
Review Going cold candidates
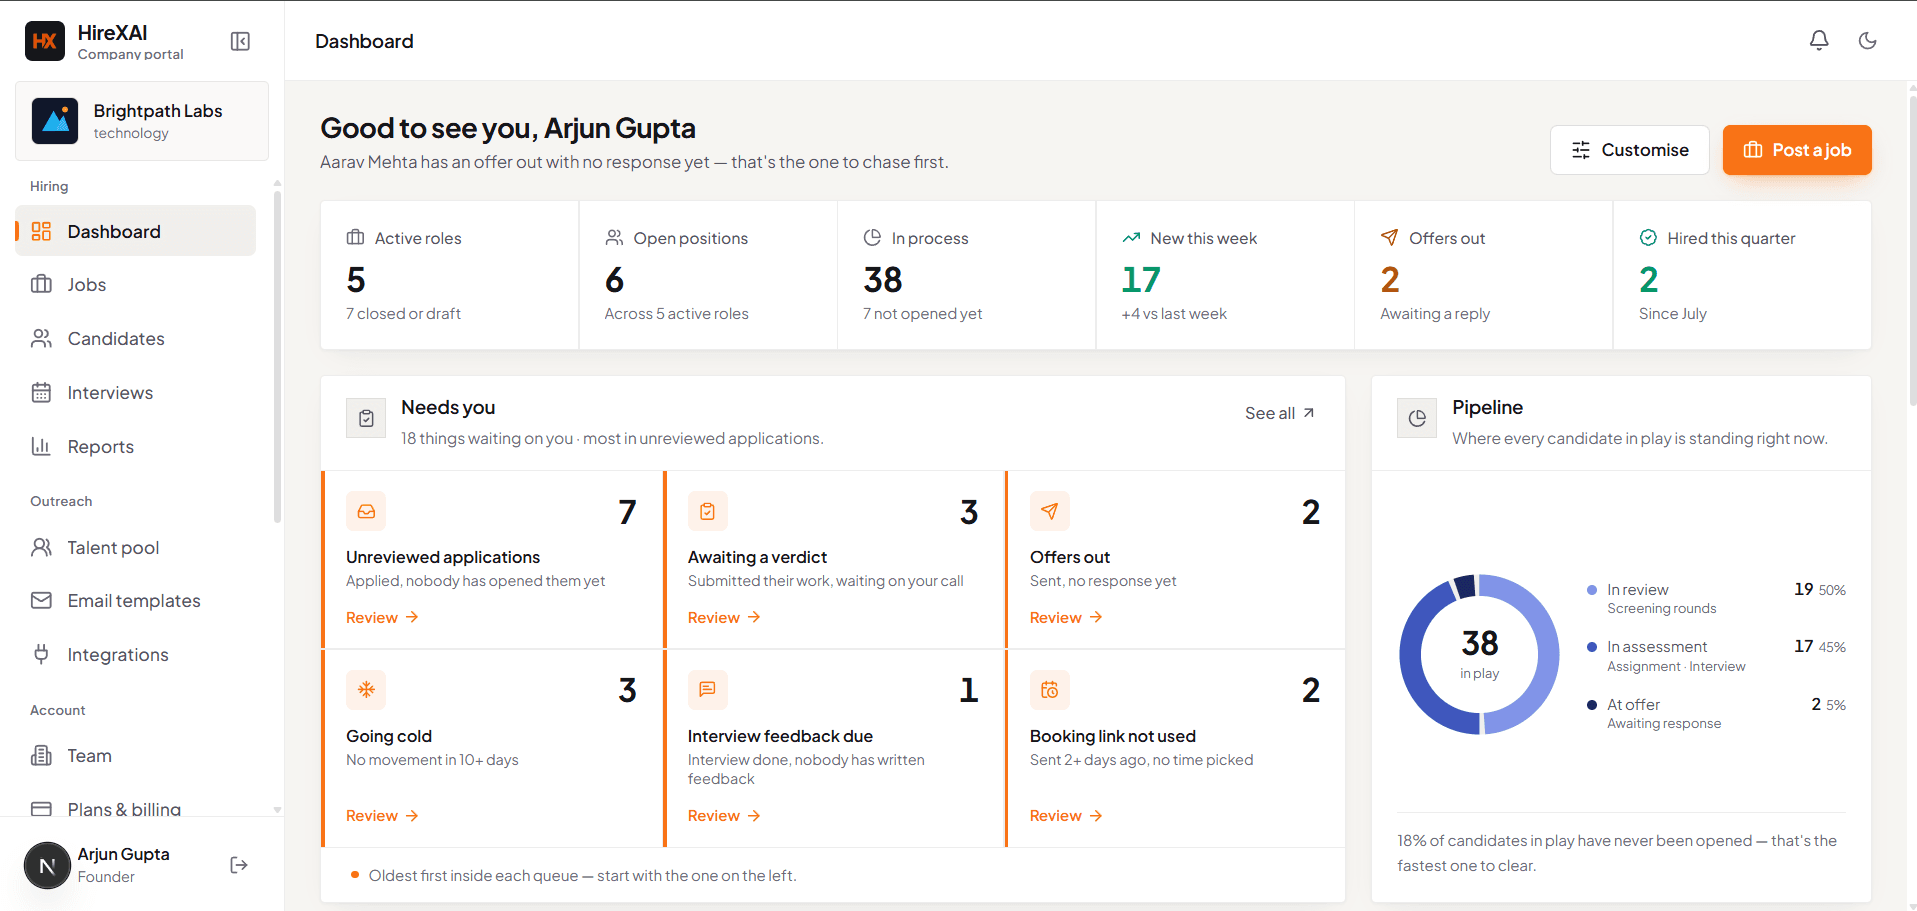(382, 816)
